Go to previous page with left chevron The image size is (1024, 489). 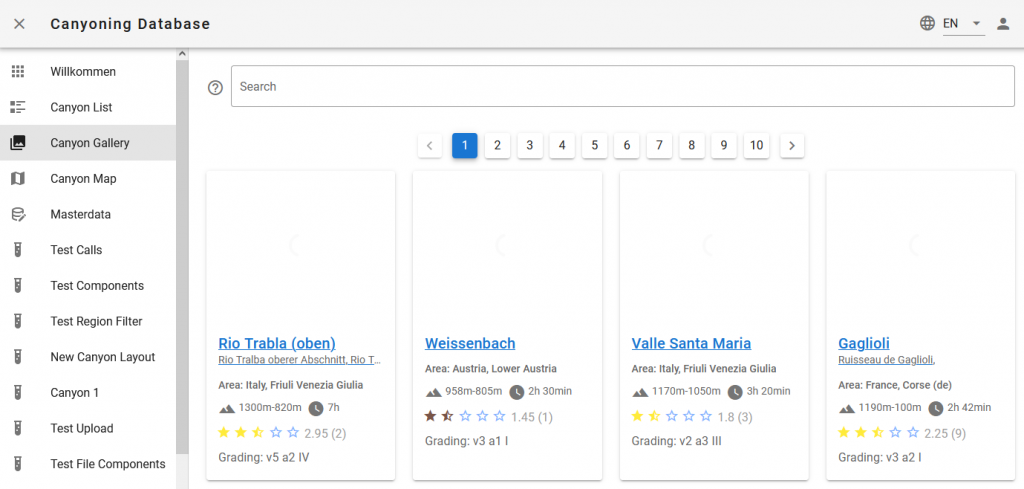[x=430, y=146]
